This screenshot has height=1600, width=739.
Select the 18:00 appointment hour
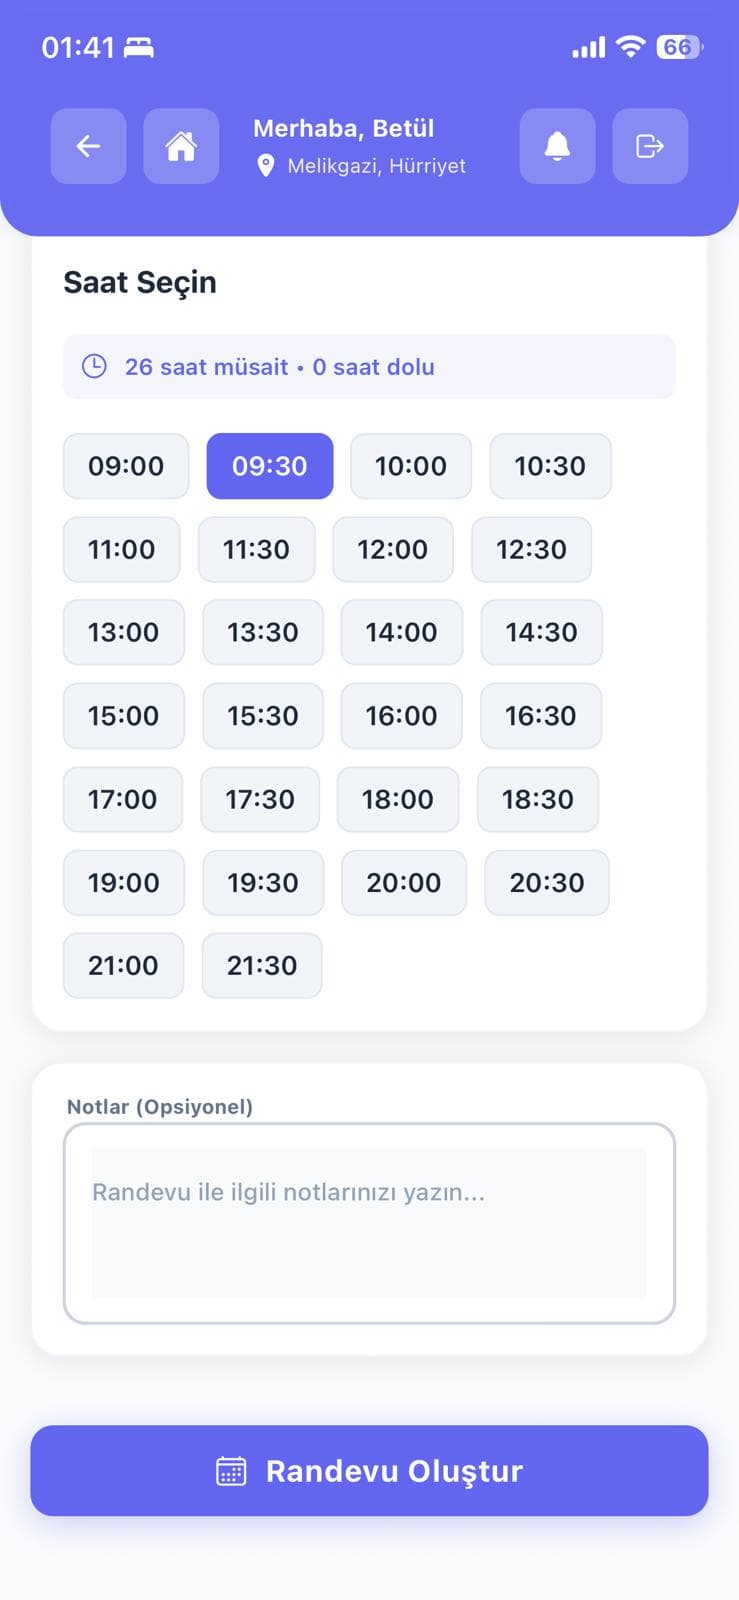398,799
